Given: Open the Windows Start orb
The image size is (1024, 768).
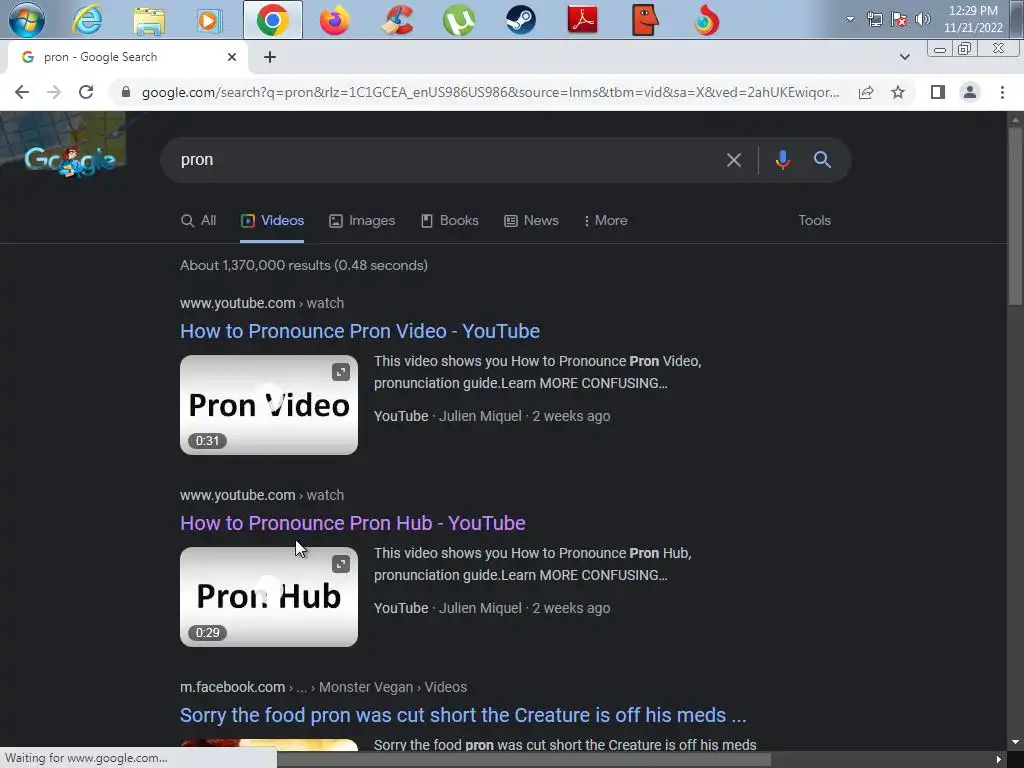Looking at the screenshot, I should pyautogui.click(x=26, y=20).
